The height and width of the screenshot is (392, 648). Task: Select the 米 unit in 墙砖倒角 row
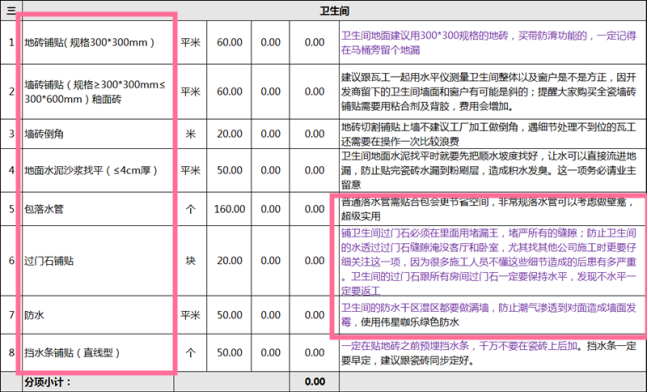(x=191, y=134)
